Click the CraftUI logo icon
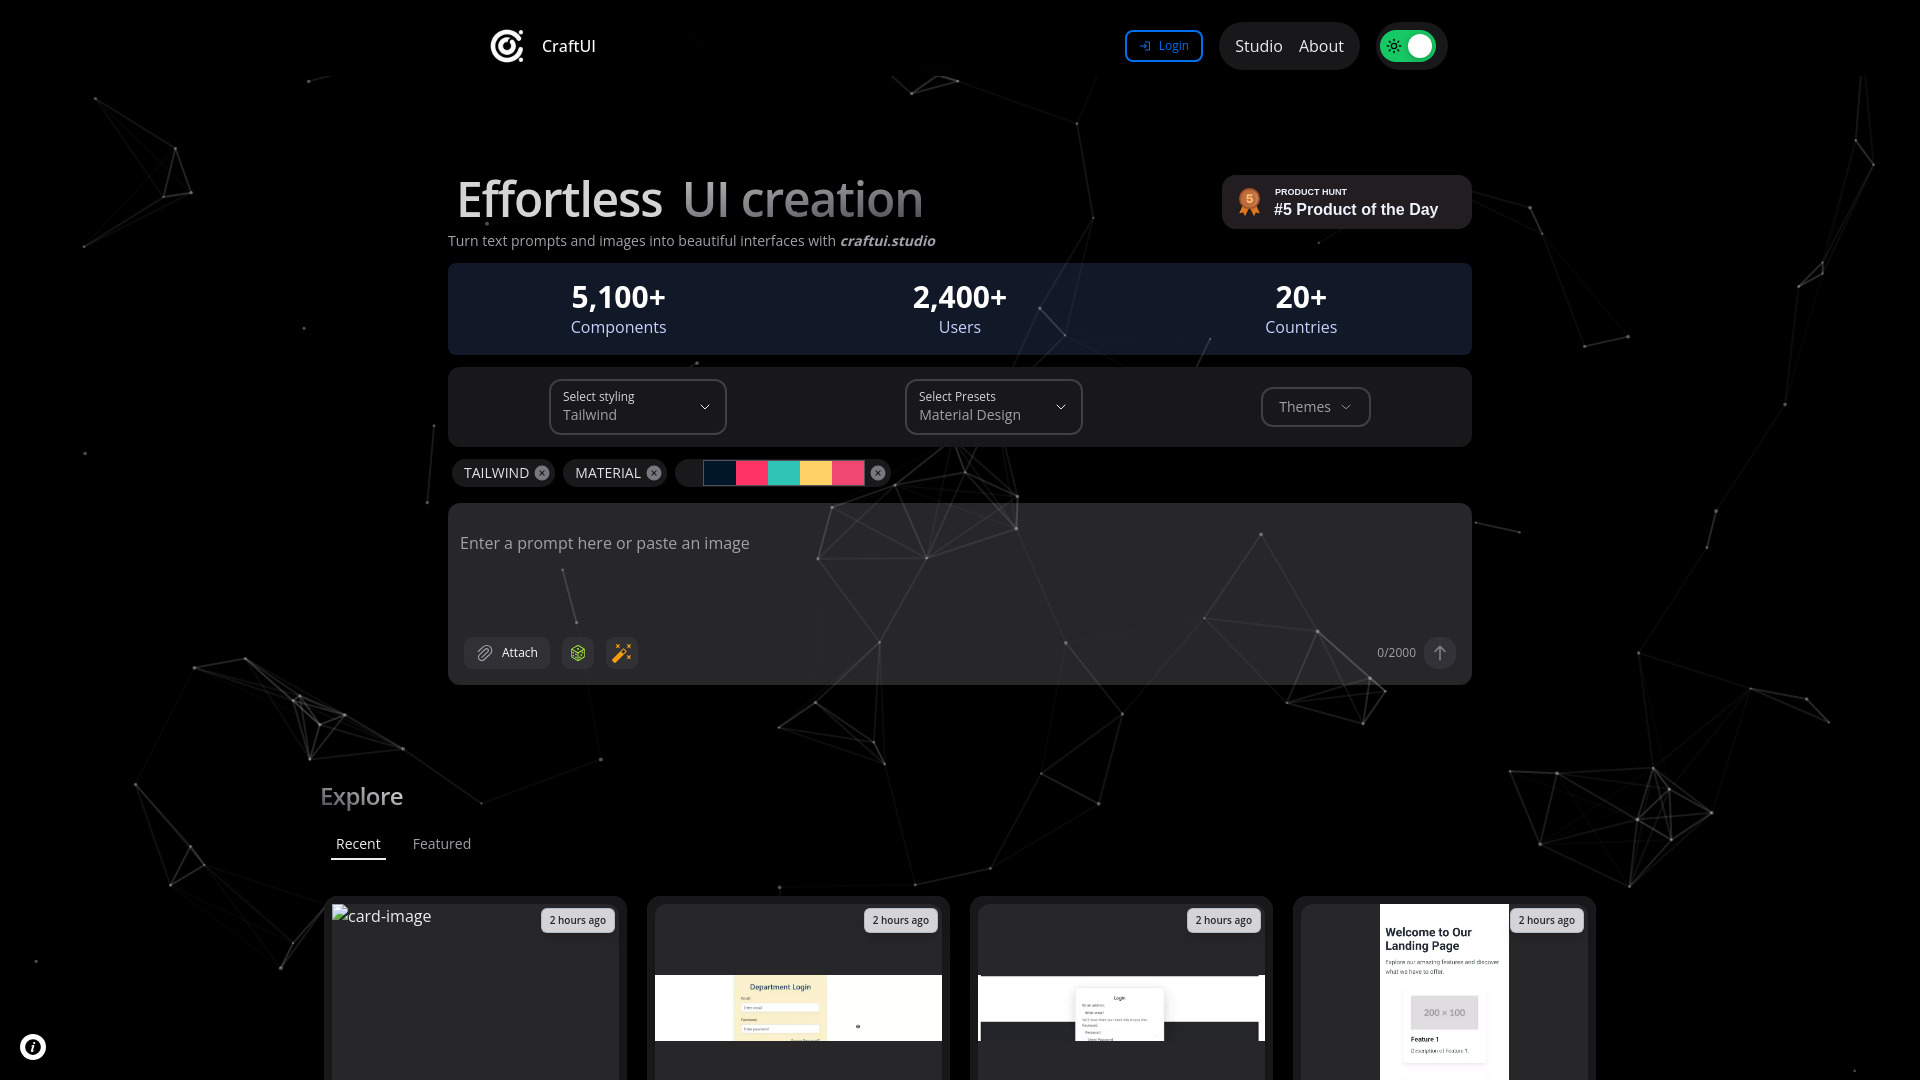Image resolution: width=1920 pixels, height=1080 pixels. click(505, 45)
